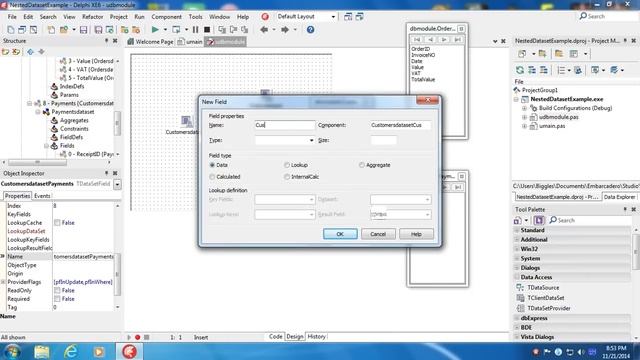Switch to the Welcome Page tab
This screenshot has height=360, width=640.
(150, 42)
